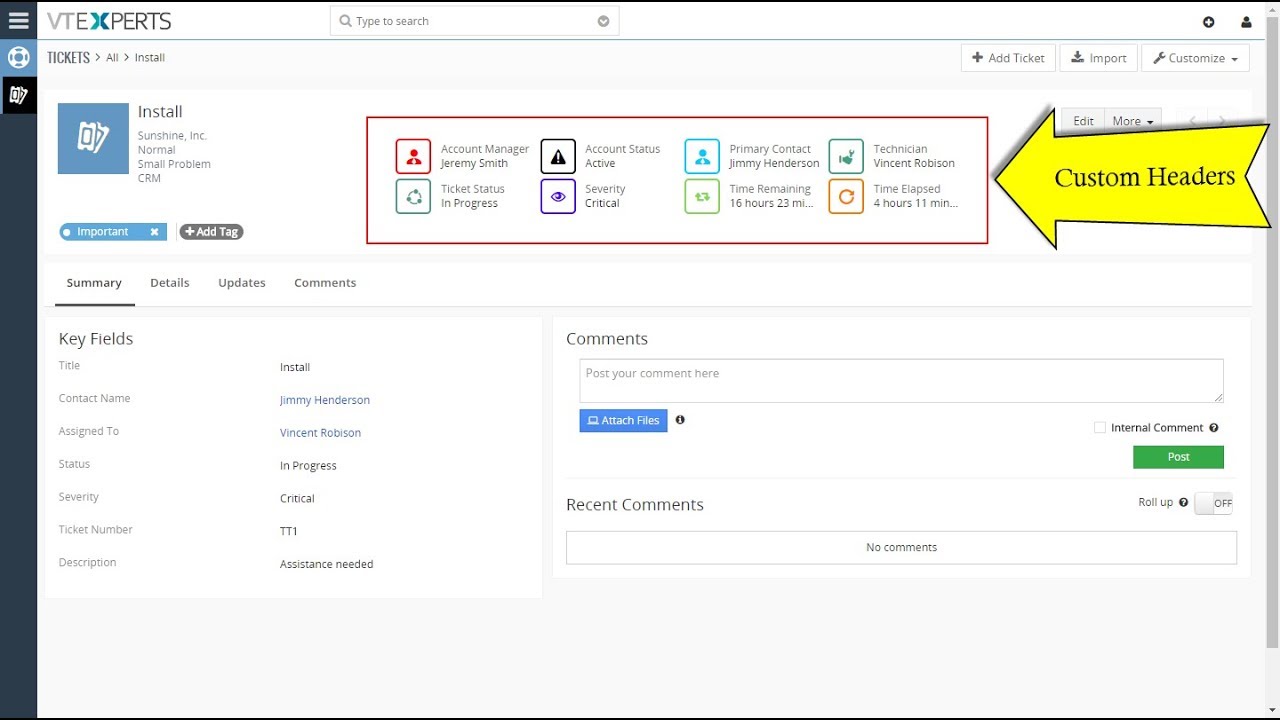Click the TT1 ticket number value
The image size is (1280, 720).
pyautogui.click(x=289, y=532)
